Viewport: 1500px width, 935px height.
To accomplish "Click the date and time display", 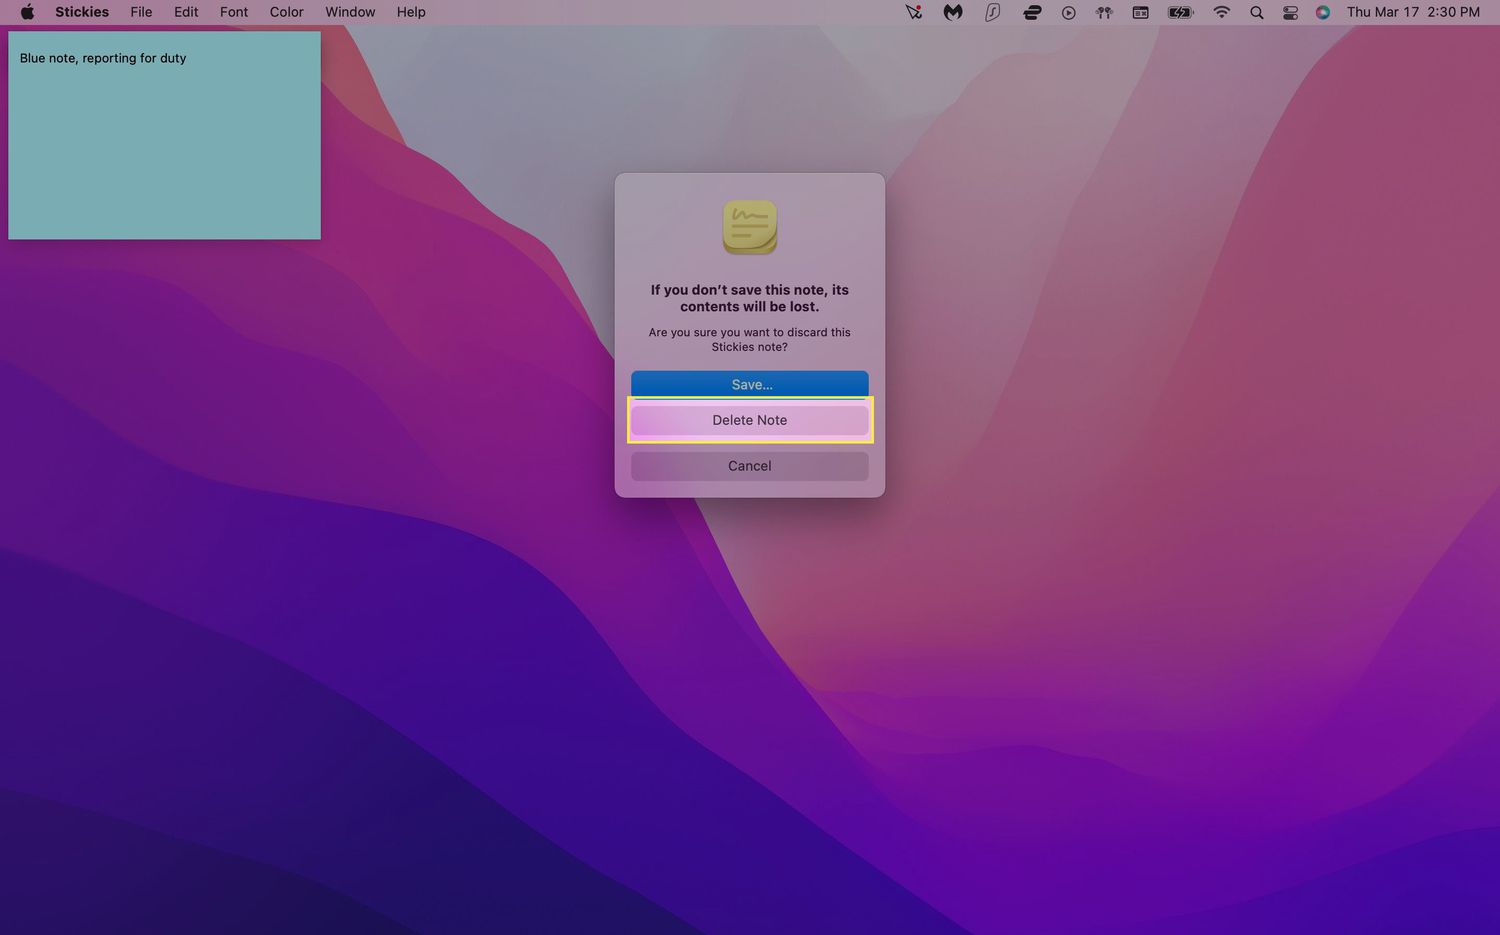I will click(1412, 12).
